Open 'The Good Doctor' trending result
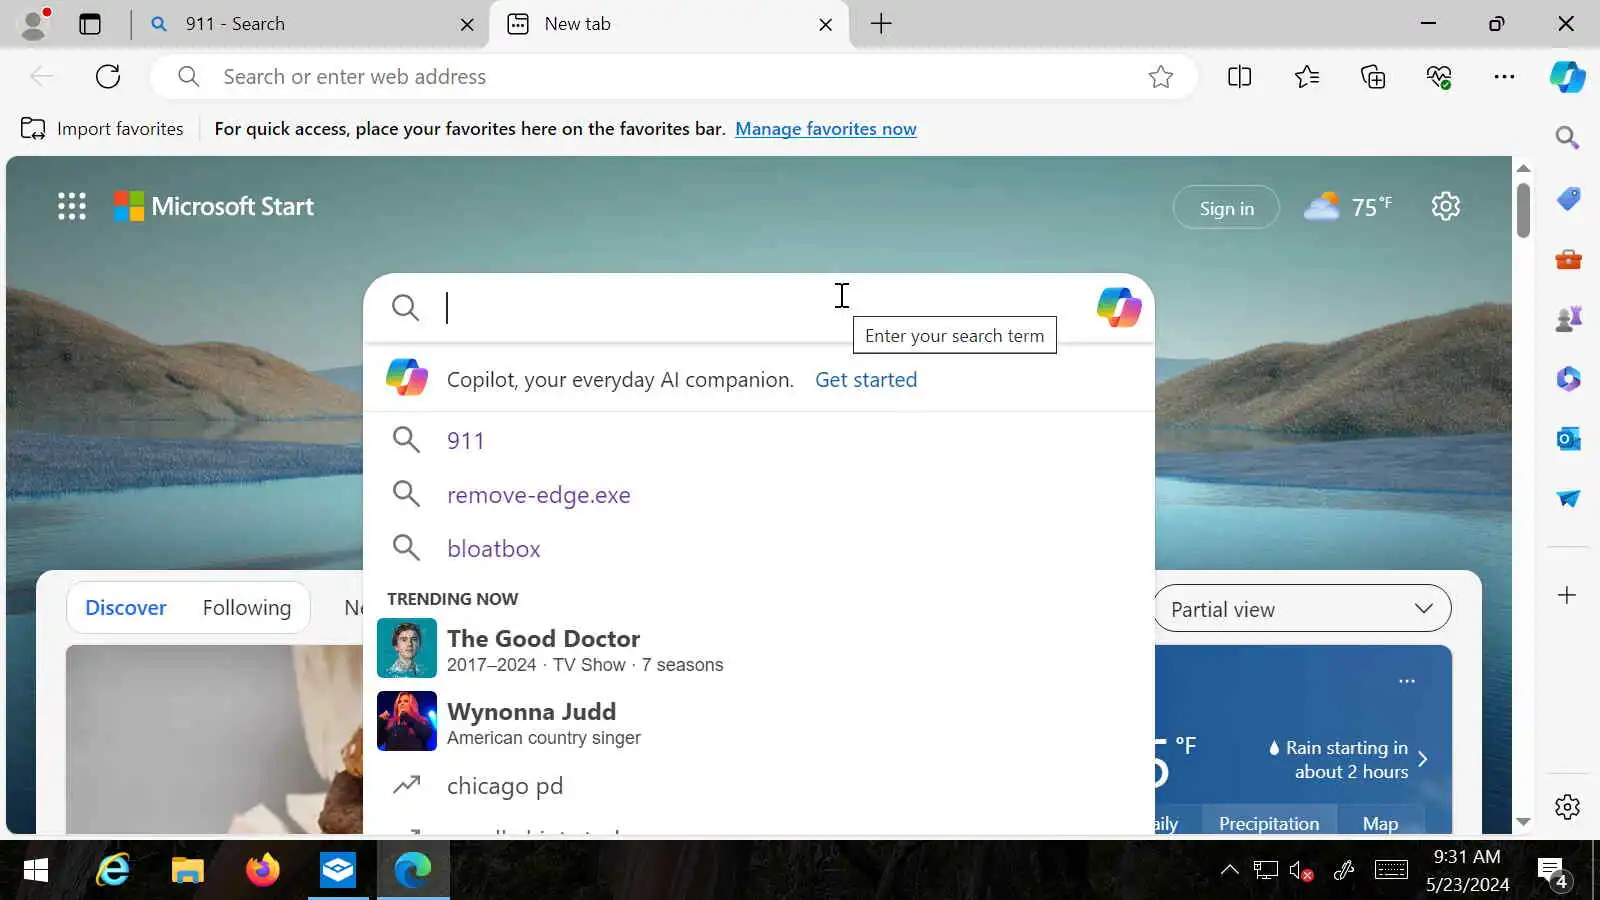Screen dimensions: 1600x900 [759, 648]
